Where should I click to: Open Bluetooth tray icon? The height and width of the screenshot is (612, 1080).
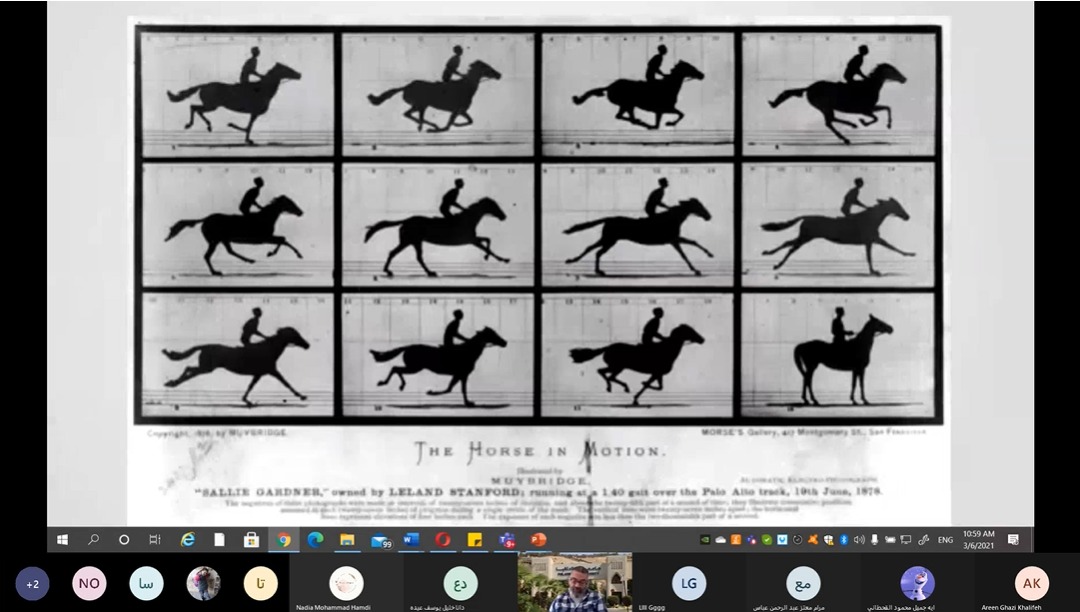pos(844,540)
